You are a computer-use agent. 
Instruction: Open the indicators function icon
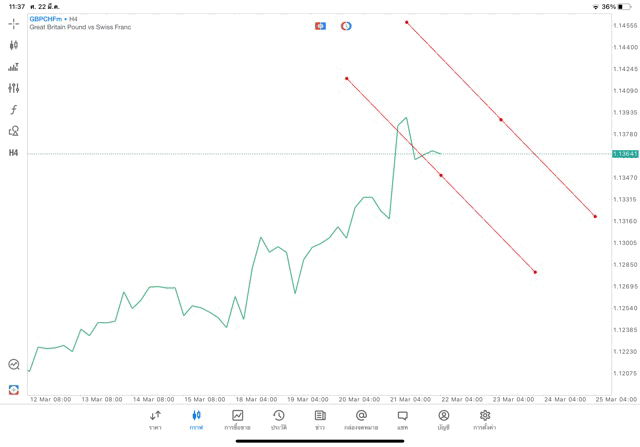[14, 109]
